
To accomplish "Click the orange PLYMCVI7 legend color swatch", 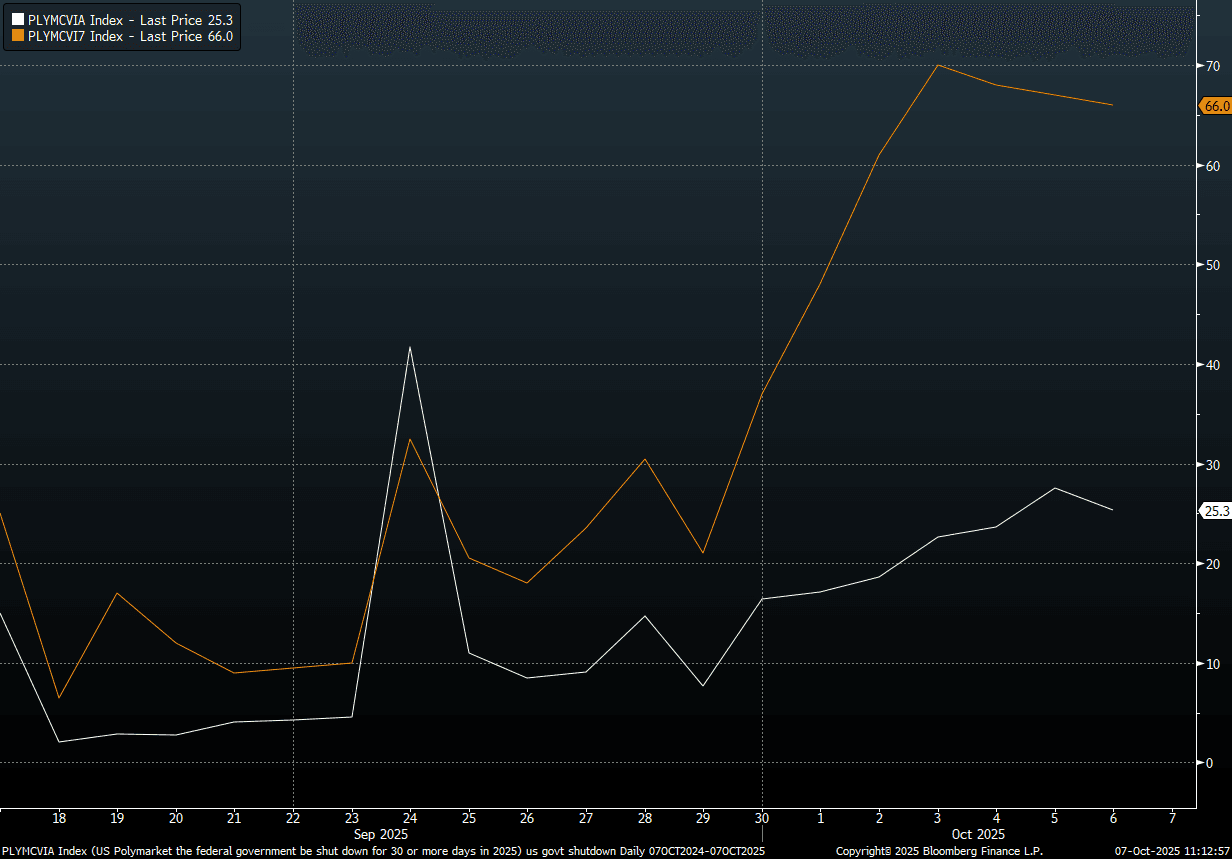I will 17,36.
